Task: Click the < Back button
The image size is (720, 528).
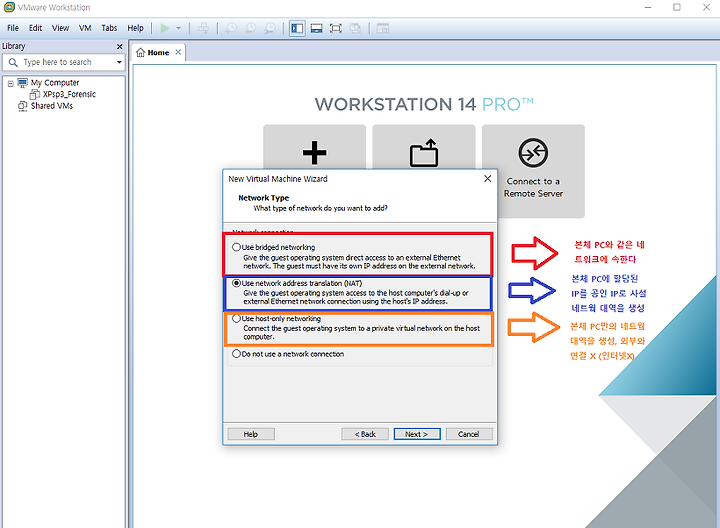Action: click(365, 434)
